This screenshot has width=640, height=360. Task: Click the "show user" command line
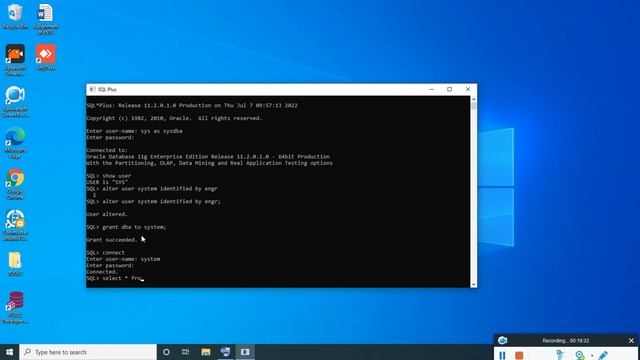tap(109, 176)
